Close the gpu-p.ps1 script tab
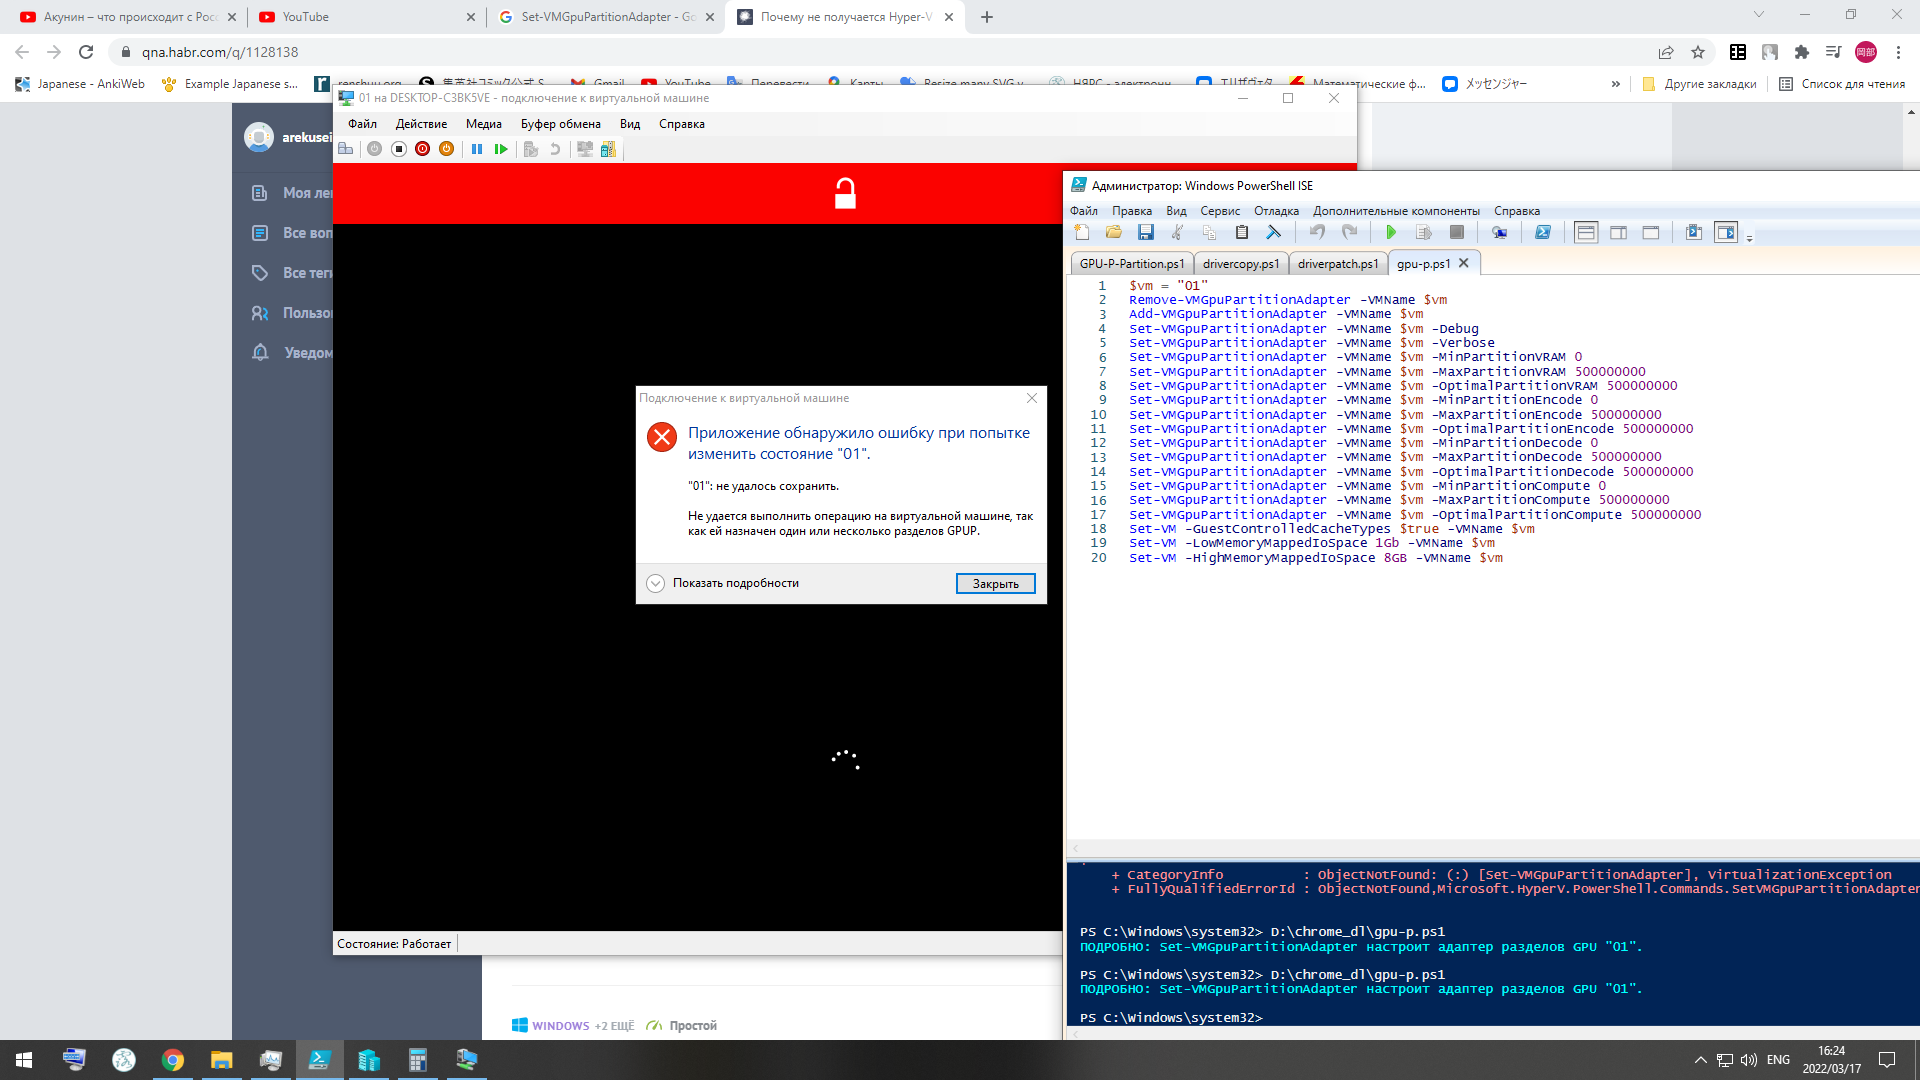Screen dimensions: 1920x1080 (1464, 263)
